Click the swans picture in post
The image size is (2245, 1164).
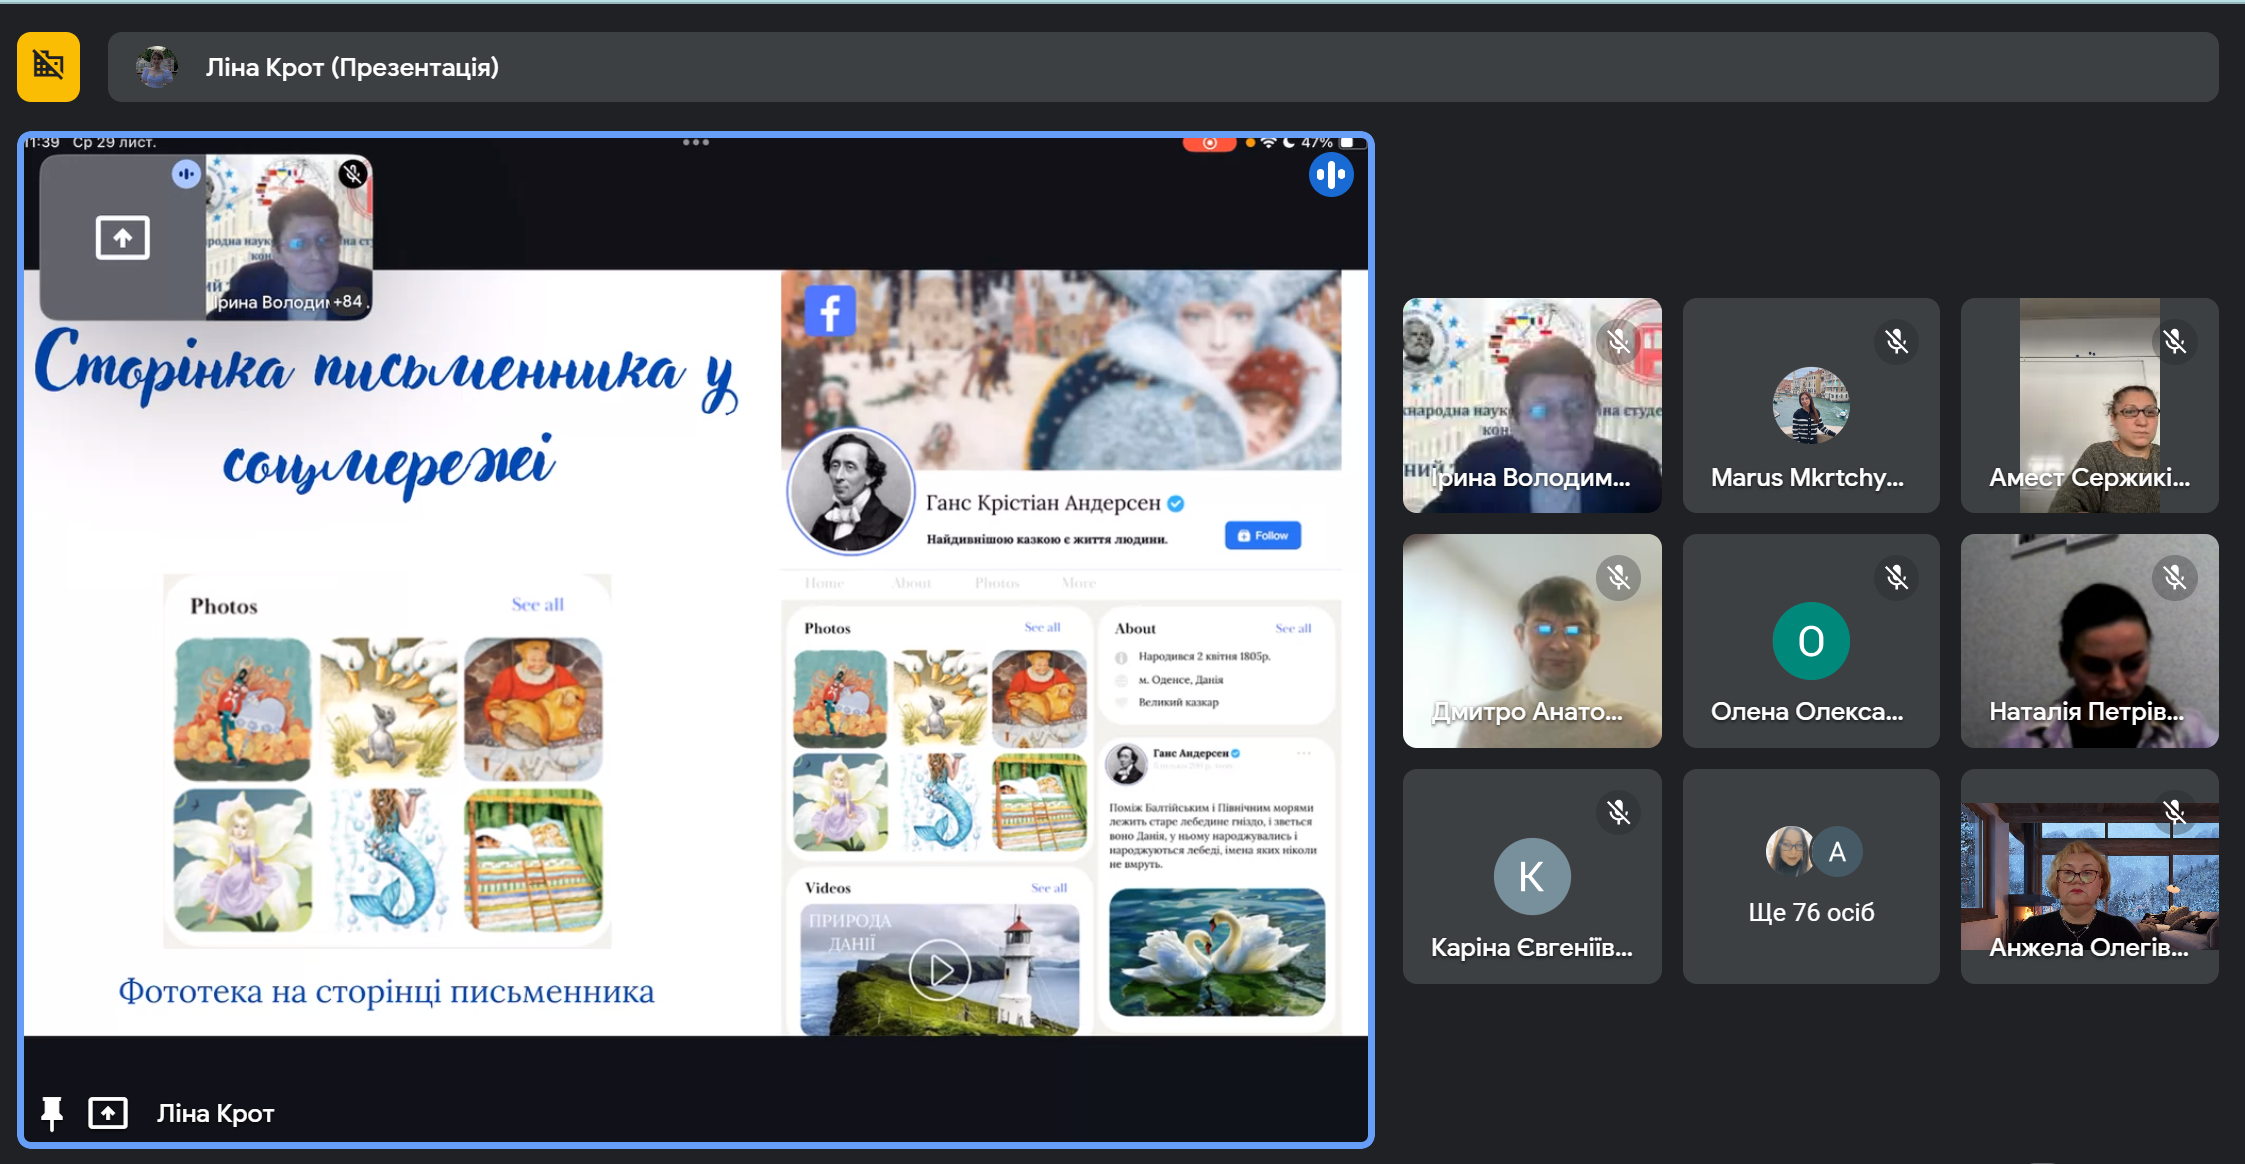pos(1217,952)
